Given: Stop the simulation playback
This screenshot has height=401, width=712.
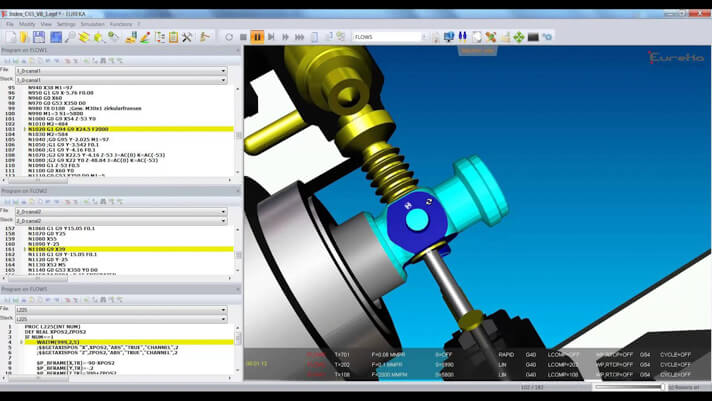Looking at the screenshot, I should tap(243, 37).
